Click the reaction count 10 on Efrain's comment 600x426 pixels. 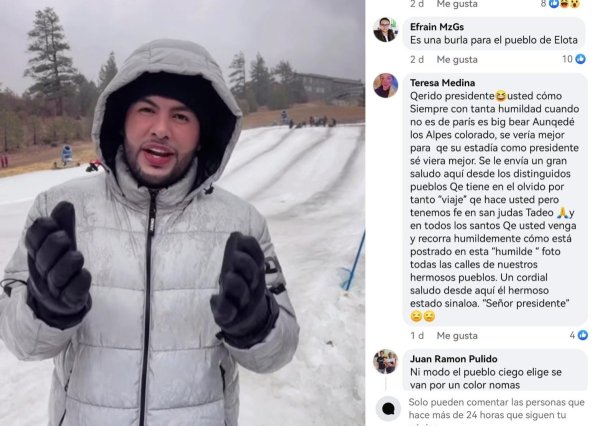pos(567,59)
